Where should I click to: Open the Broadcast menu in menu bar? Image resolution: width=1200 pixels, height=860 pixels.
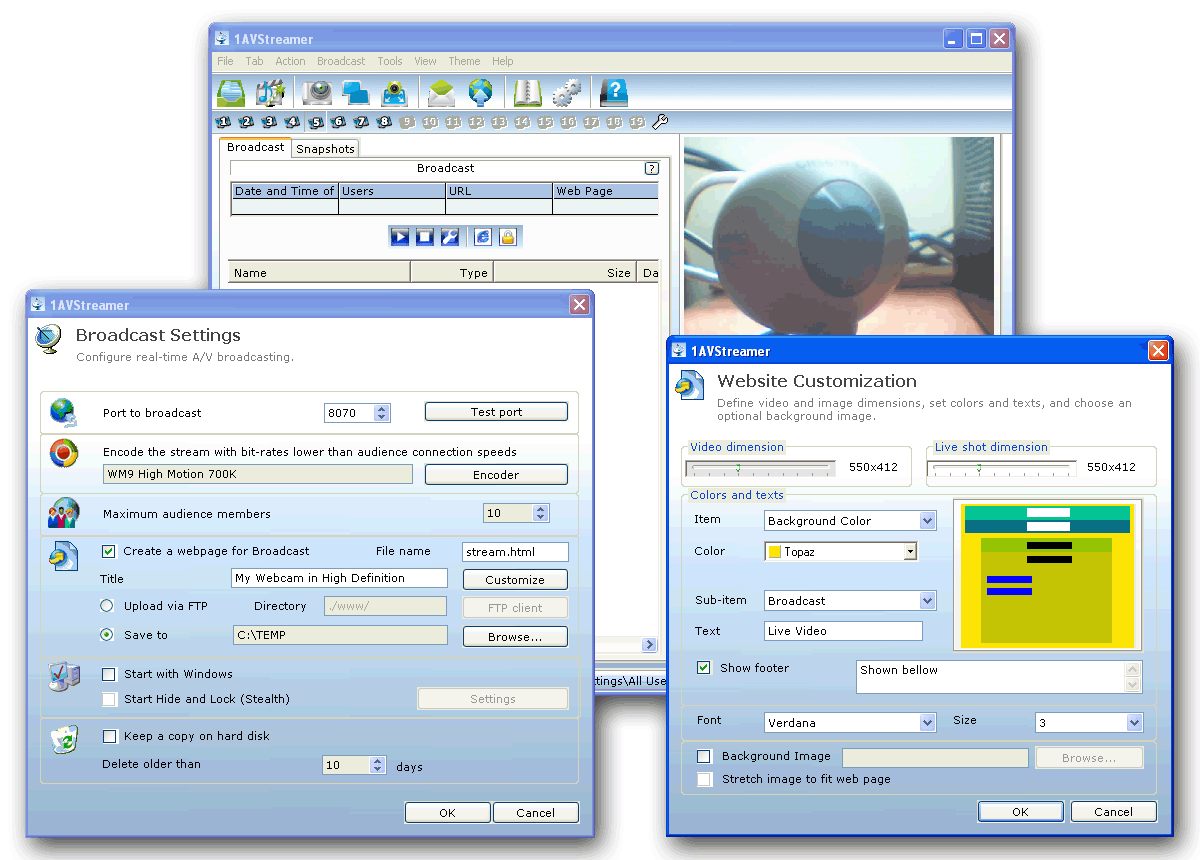click(x=341, y=61)
